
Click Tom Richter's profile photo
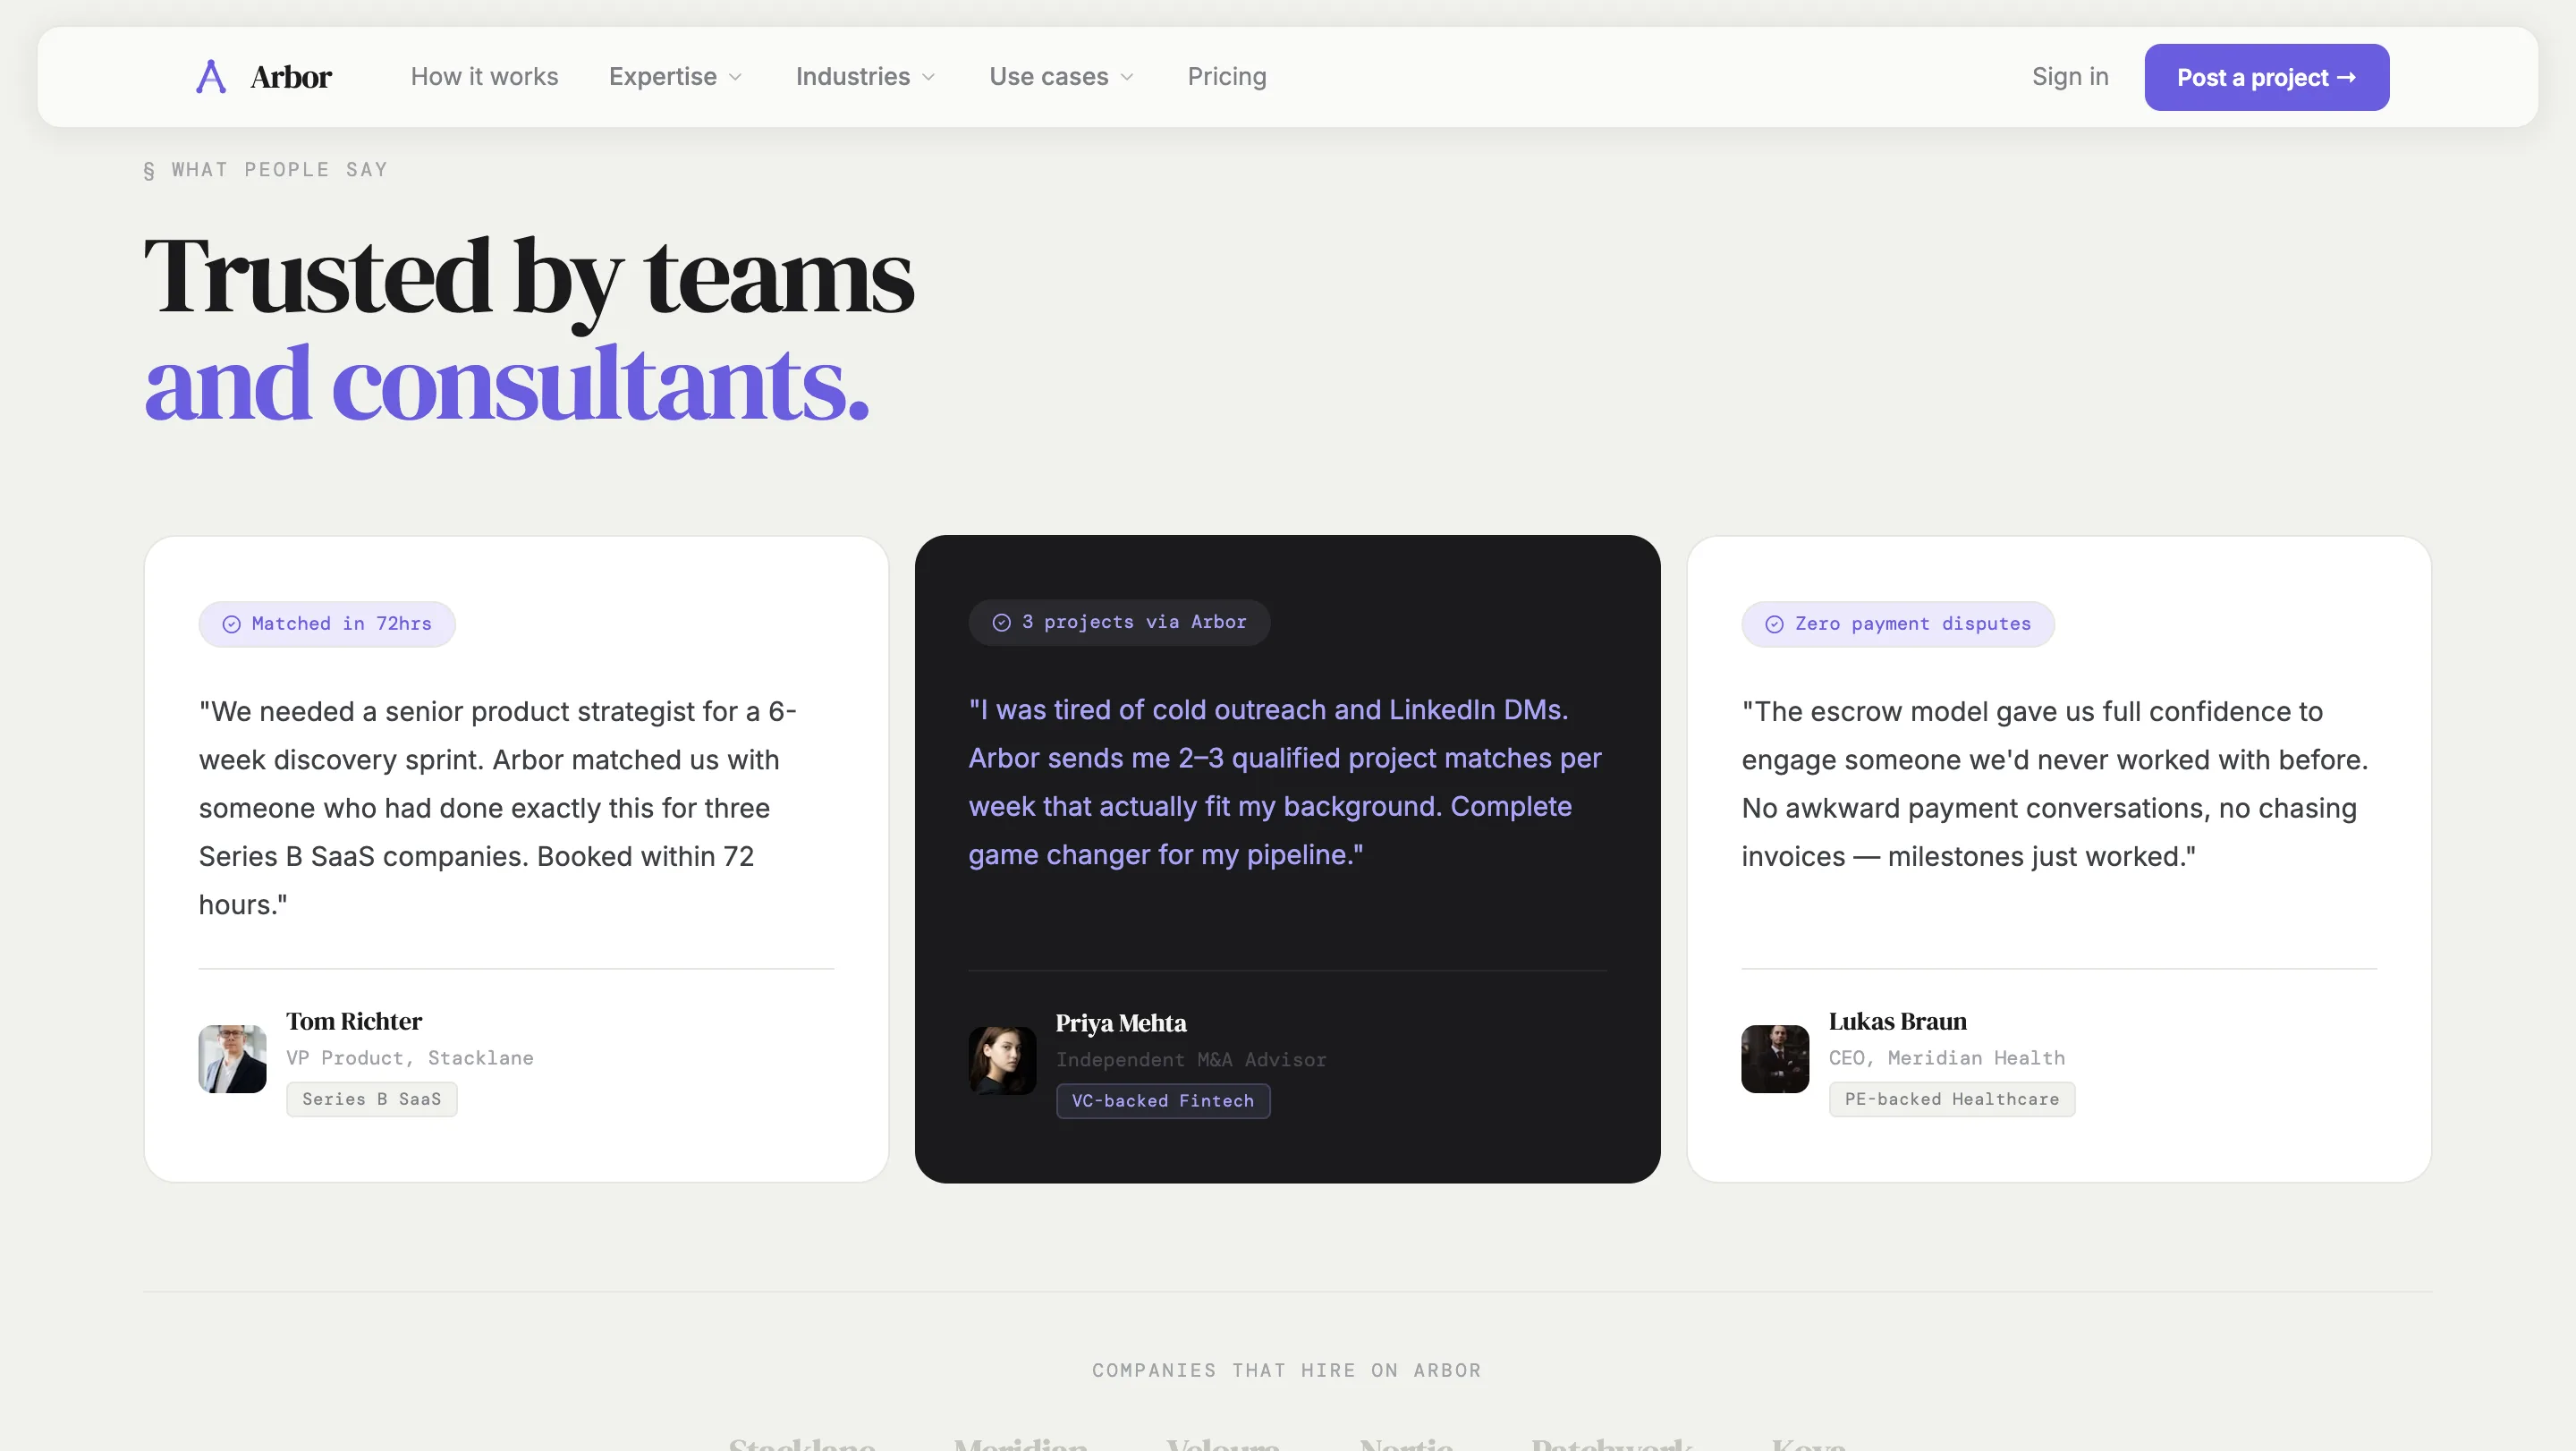click(231, 1059)
